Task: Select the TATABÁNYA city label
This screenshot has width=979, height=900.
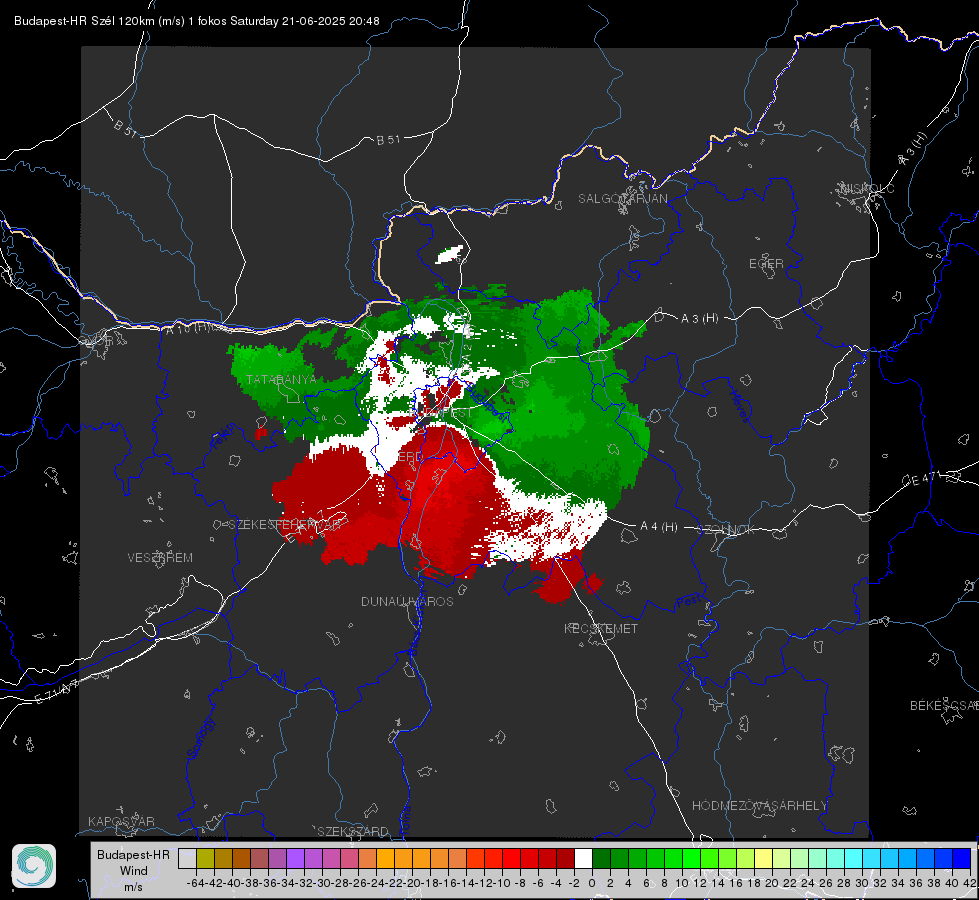Action: coord(281,379)
